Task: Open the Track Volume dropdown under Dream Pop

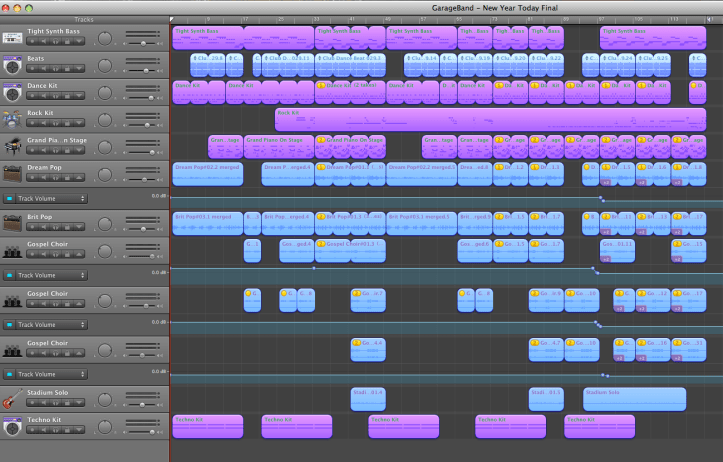Action: (x=50, y=199)
